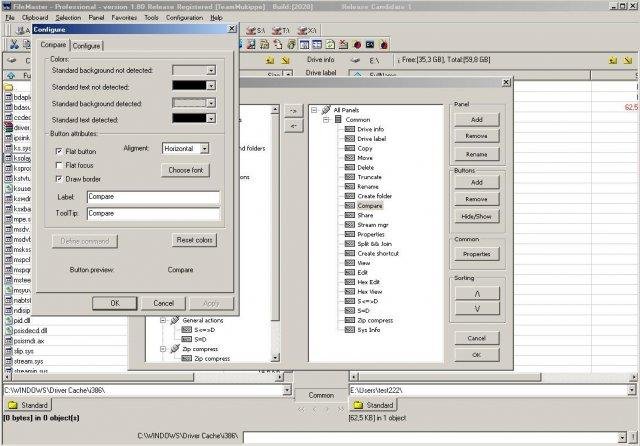
Task: Enable the Flat focus checkbox
Action: 59,164
